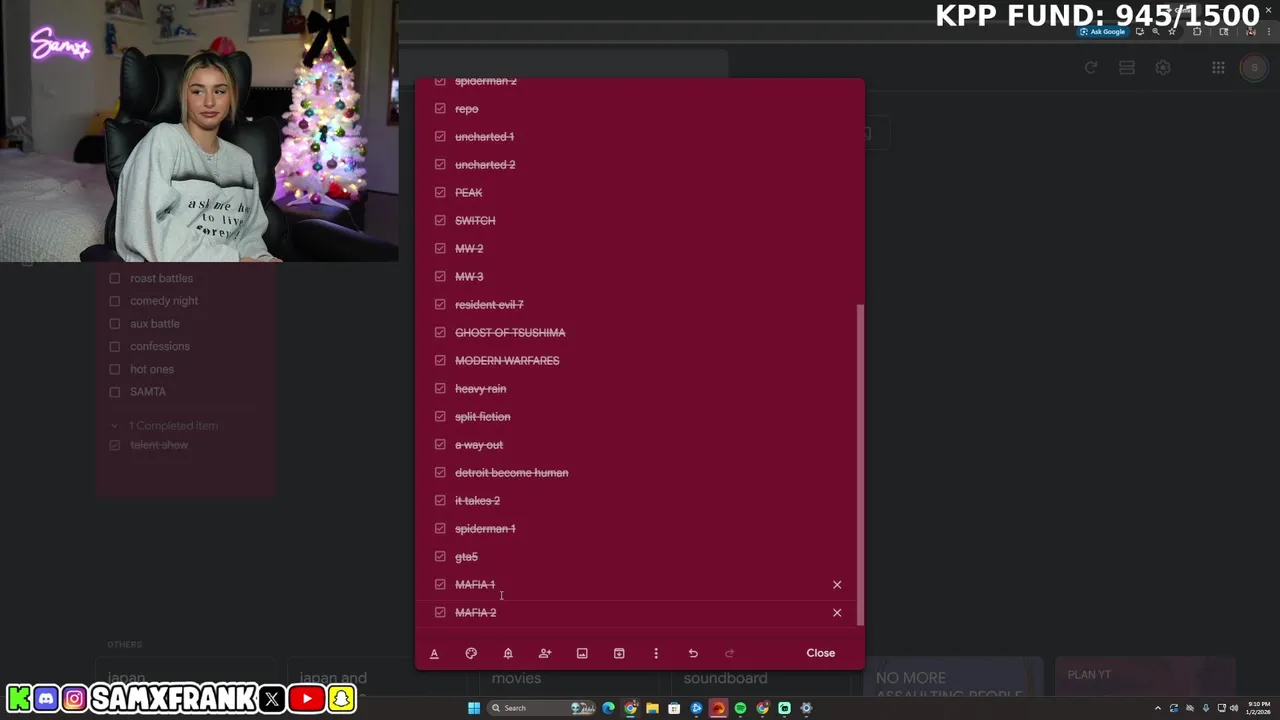This screenshot has height=720, width=1280.
Task: Uncheck the PEAK checkbox
Action: pos(440,192)
